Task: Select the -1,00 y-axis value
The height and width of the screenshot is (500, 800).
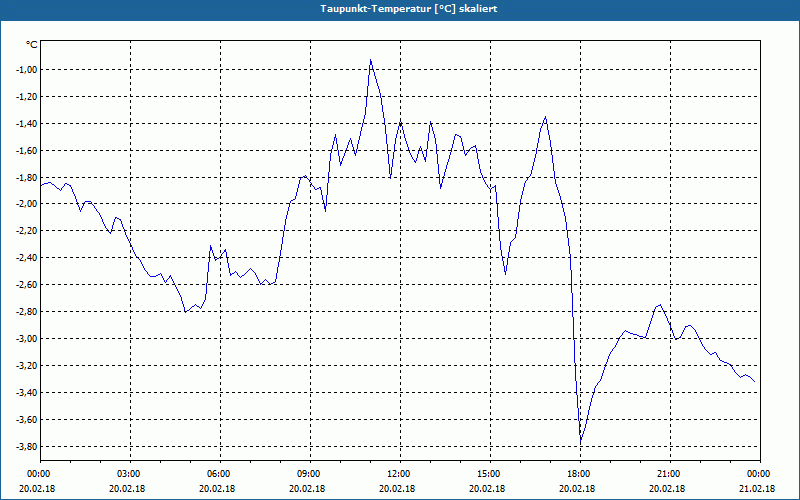Action: (x=27, y=70)
